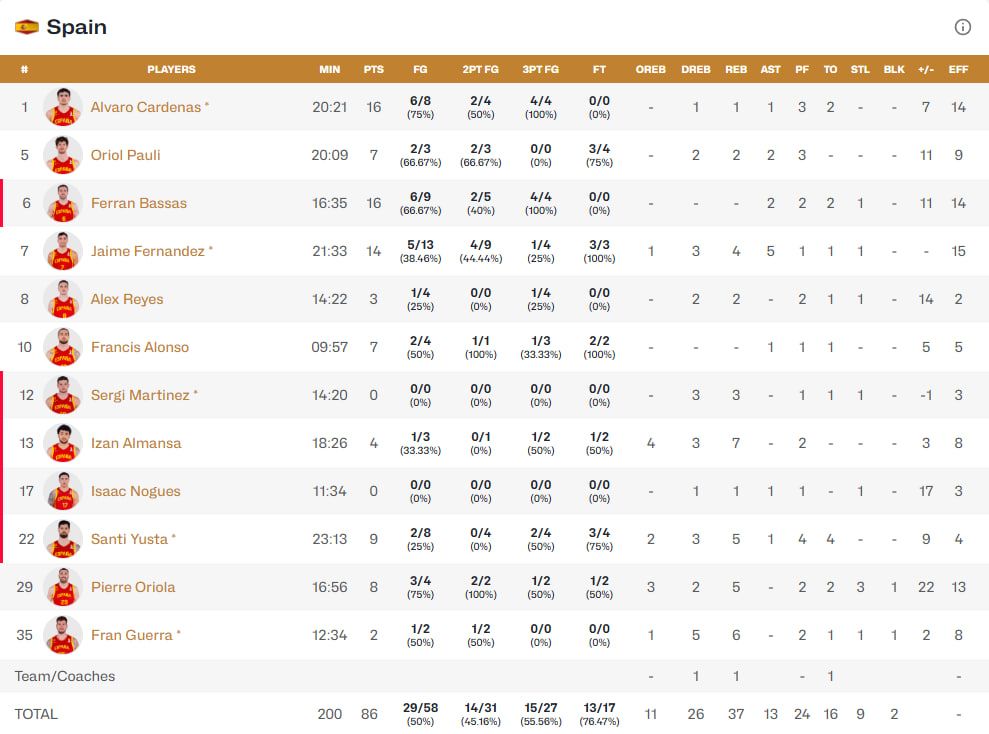Select Jaime Fernandez's name link
Viewport: 989px width, 734px height.
[x=147, y=251]
